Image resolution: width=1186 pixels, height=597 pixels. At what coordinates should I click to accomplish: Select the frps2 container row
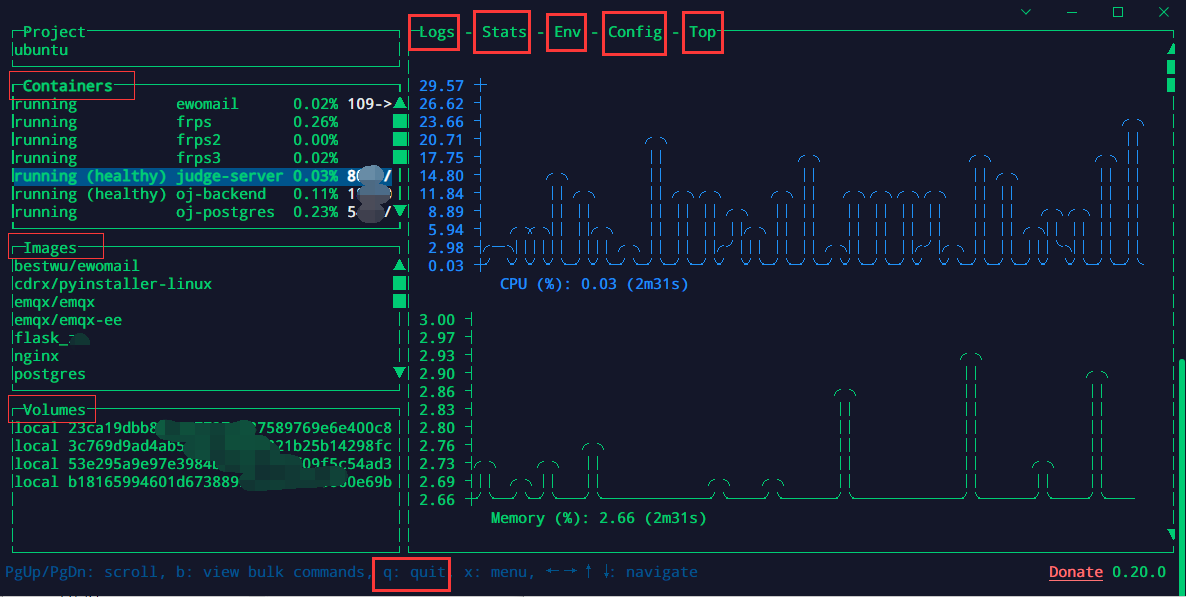point(198,140)
